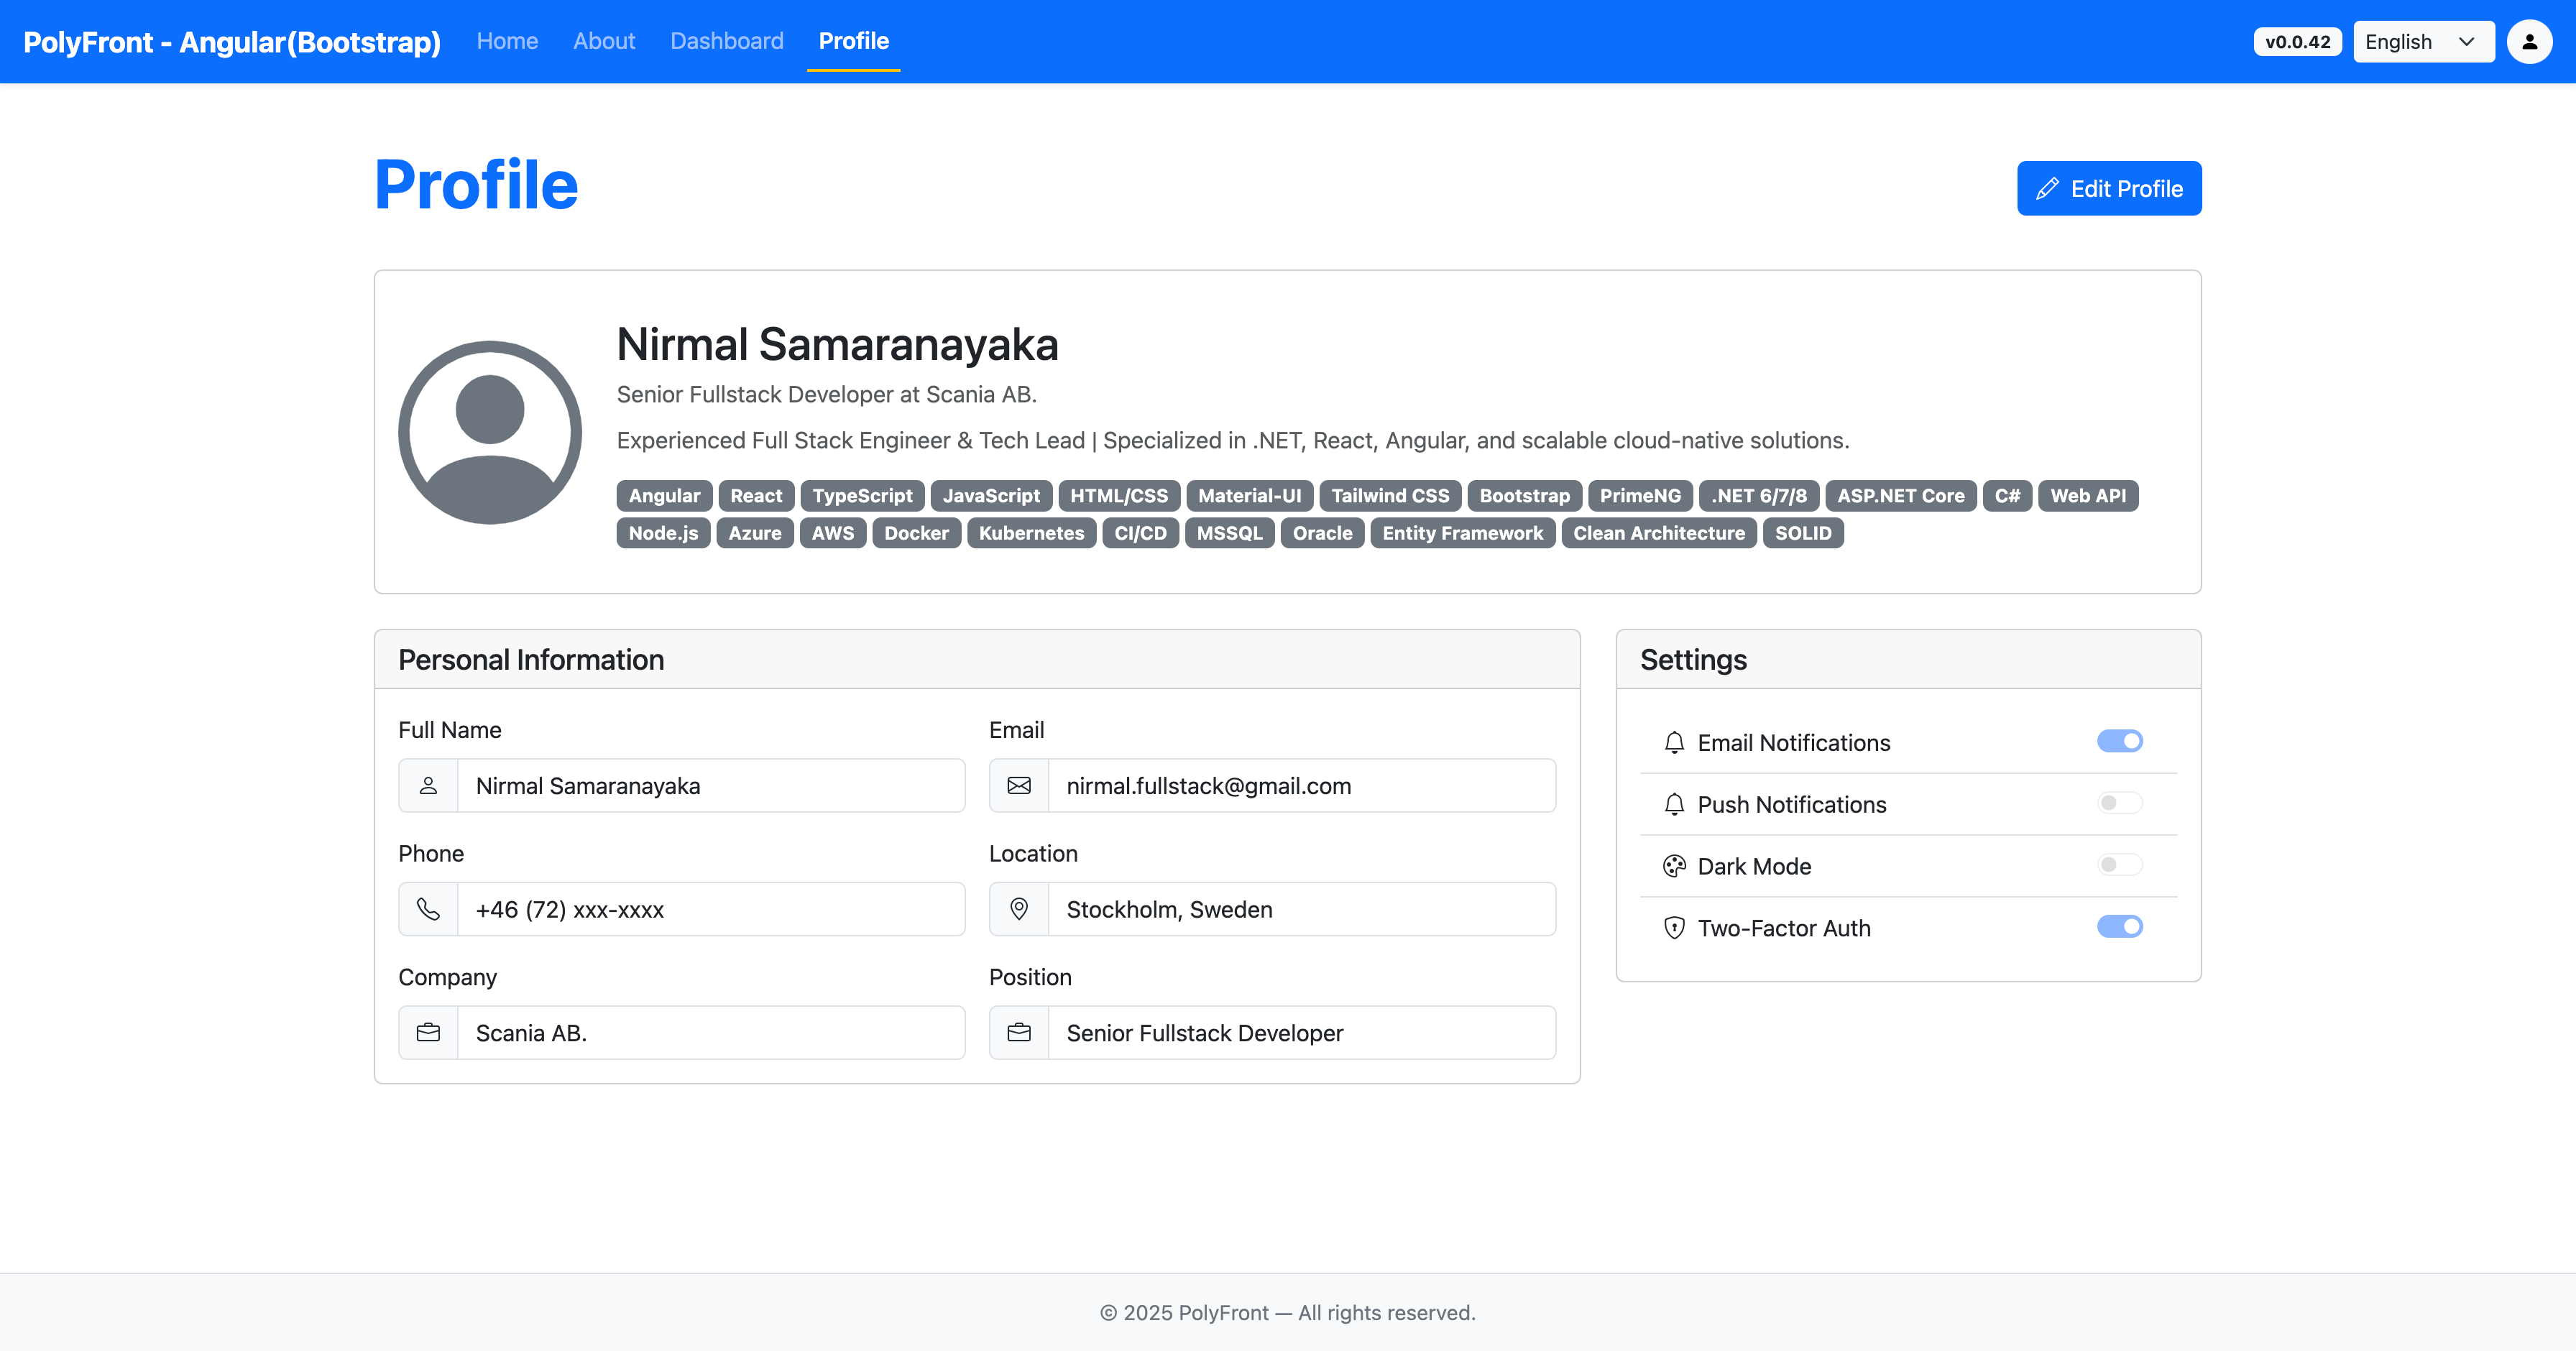
Task: Click the Full Name input field
Action: pos(711,785)
